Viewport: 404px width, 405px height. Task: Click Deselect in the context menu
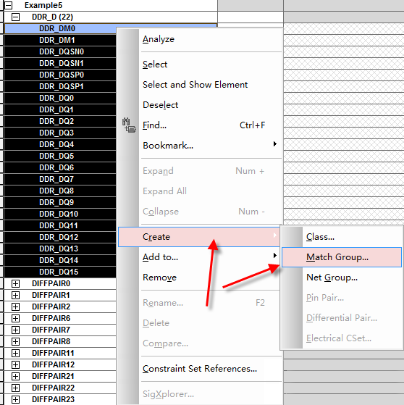160,105
